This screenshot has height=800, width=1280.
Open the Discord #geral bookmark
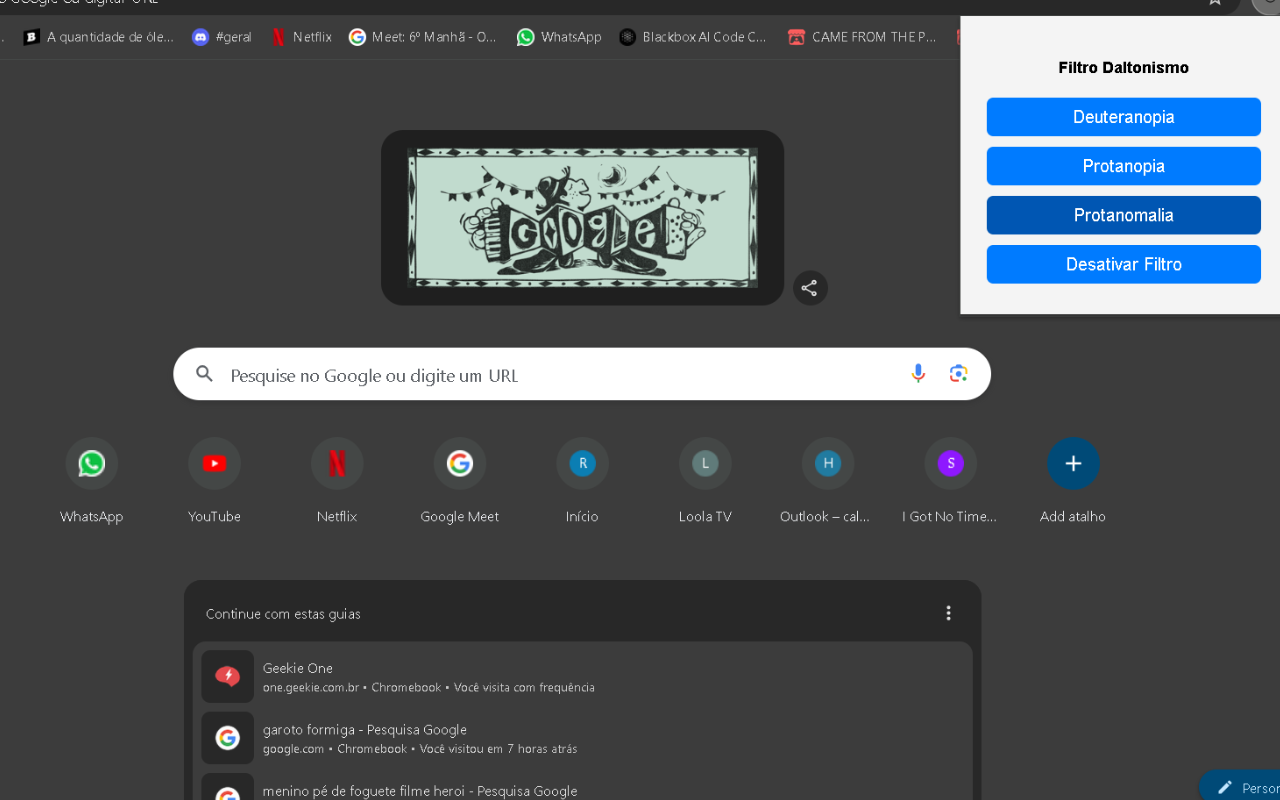(x=222, y=37)
